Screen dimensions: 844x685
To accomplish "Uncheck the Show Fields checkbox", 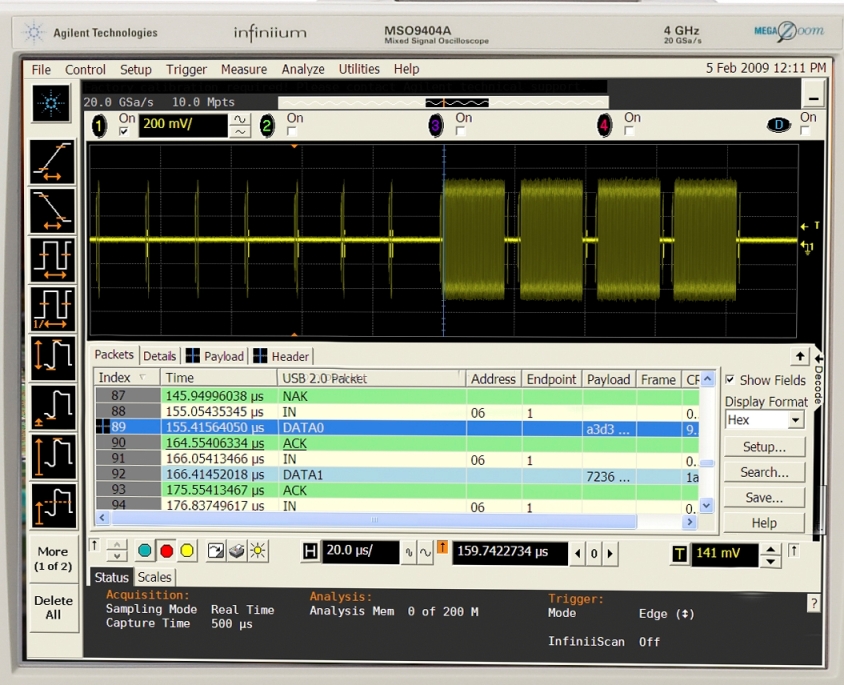I will (x=730, y=380).
